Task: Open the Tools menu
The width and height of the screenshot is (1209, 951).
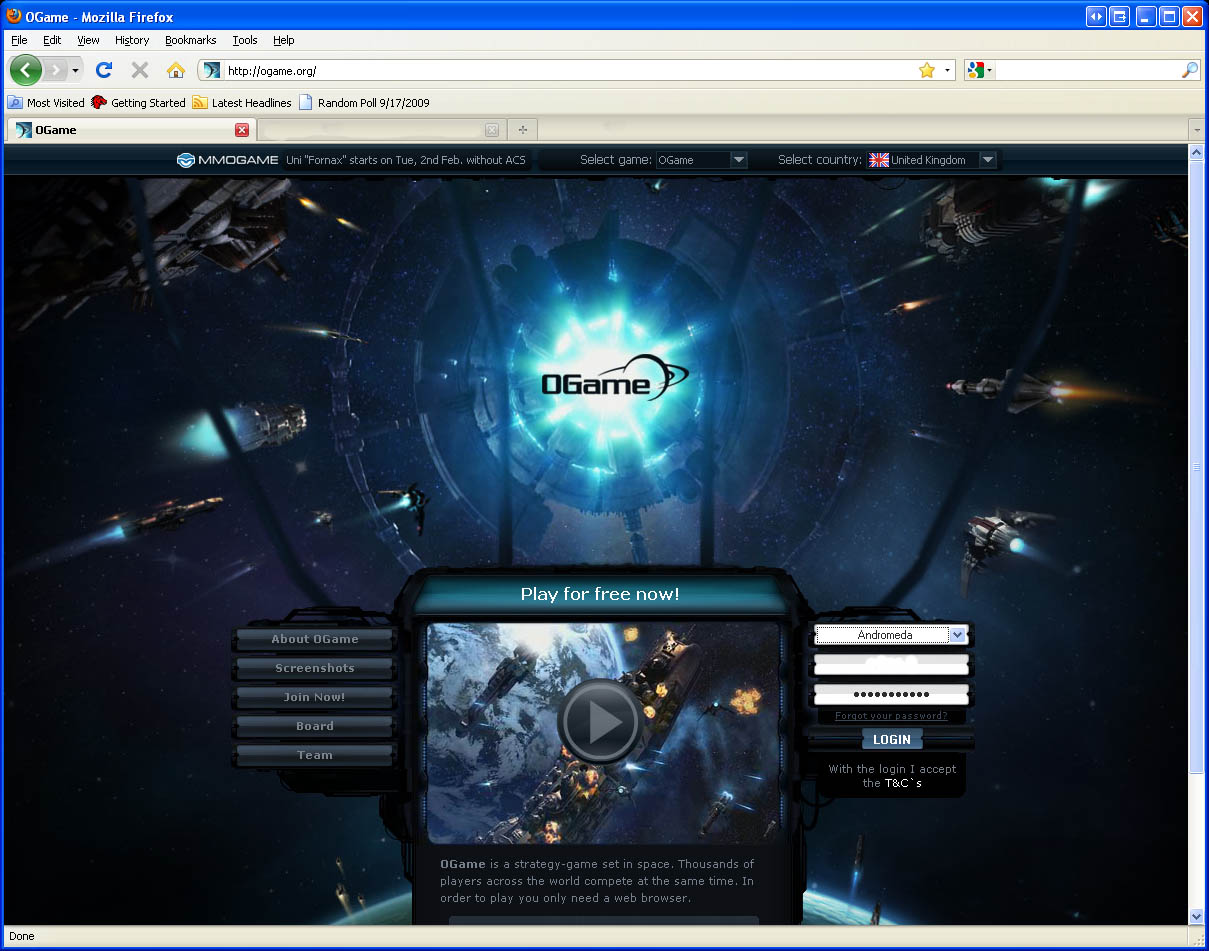Action: 245,40
